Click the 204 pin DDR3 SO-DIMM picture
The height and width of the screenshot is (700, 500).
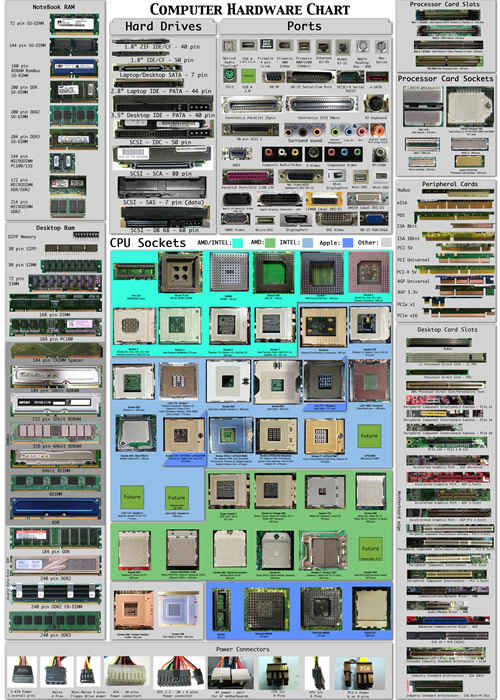click(x=74, y=139)
